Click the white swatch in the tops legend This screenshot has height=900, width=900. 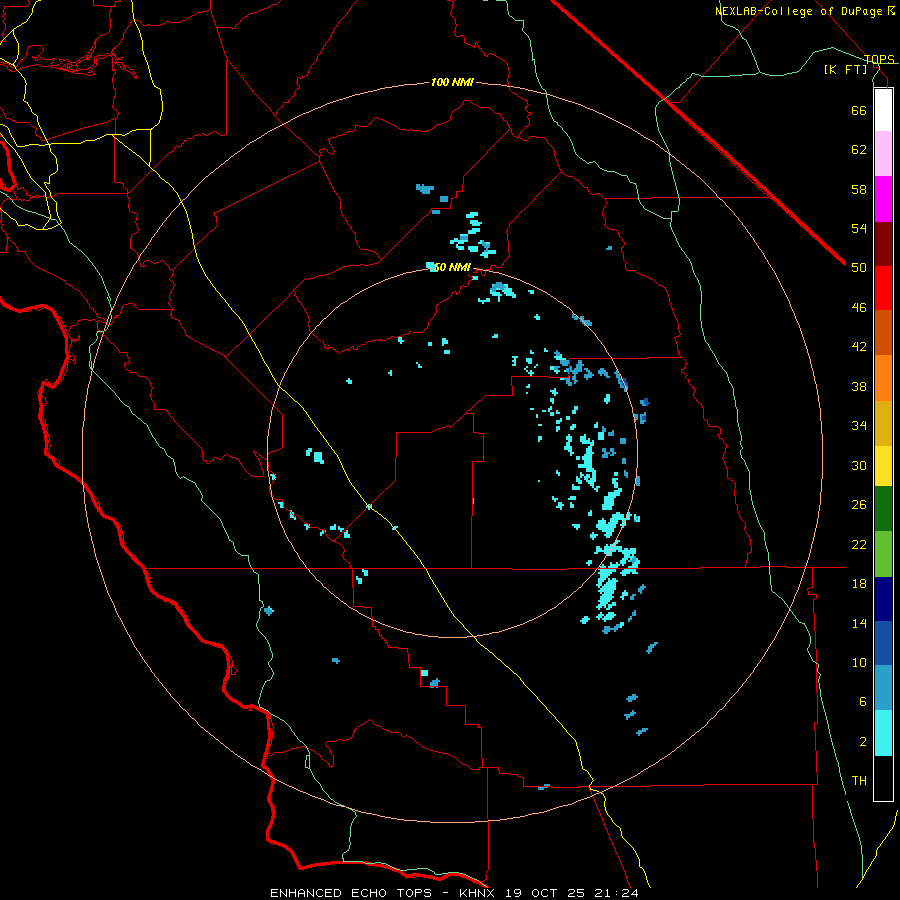coord(883,110)
